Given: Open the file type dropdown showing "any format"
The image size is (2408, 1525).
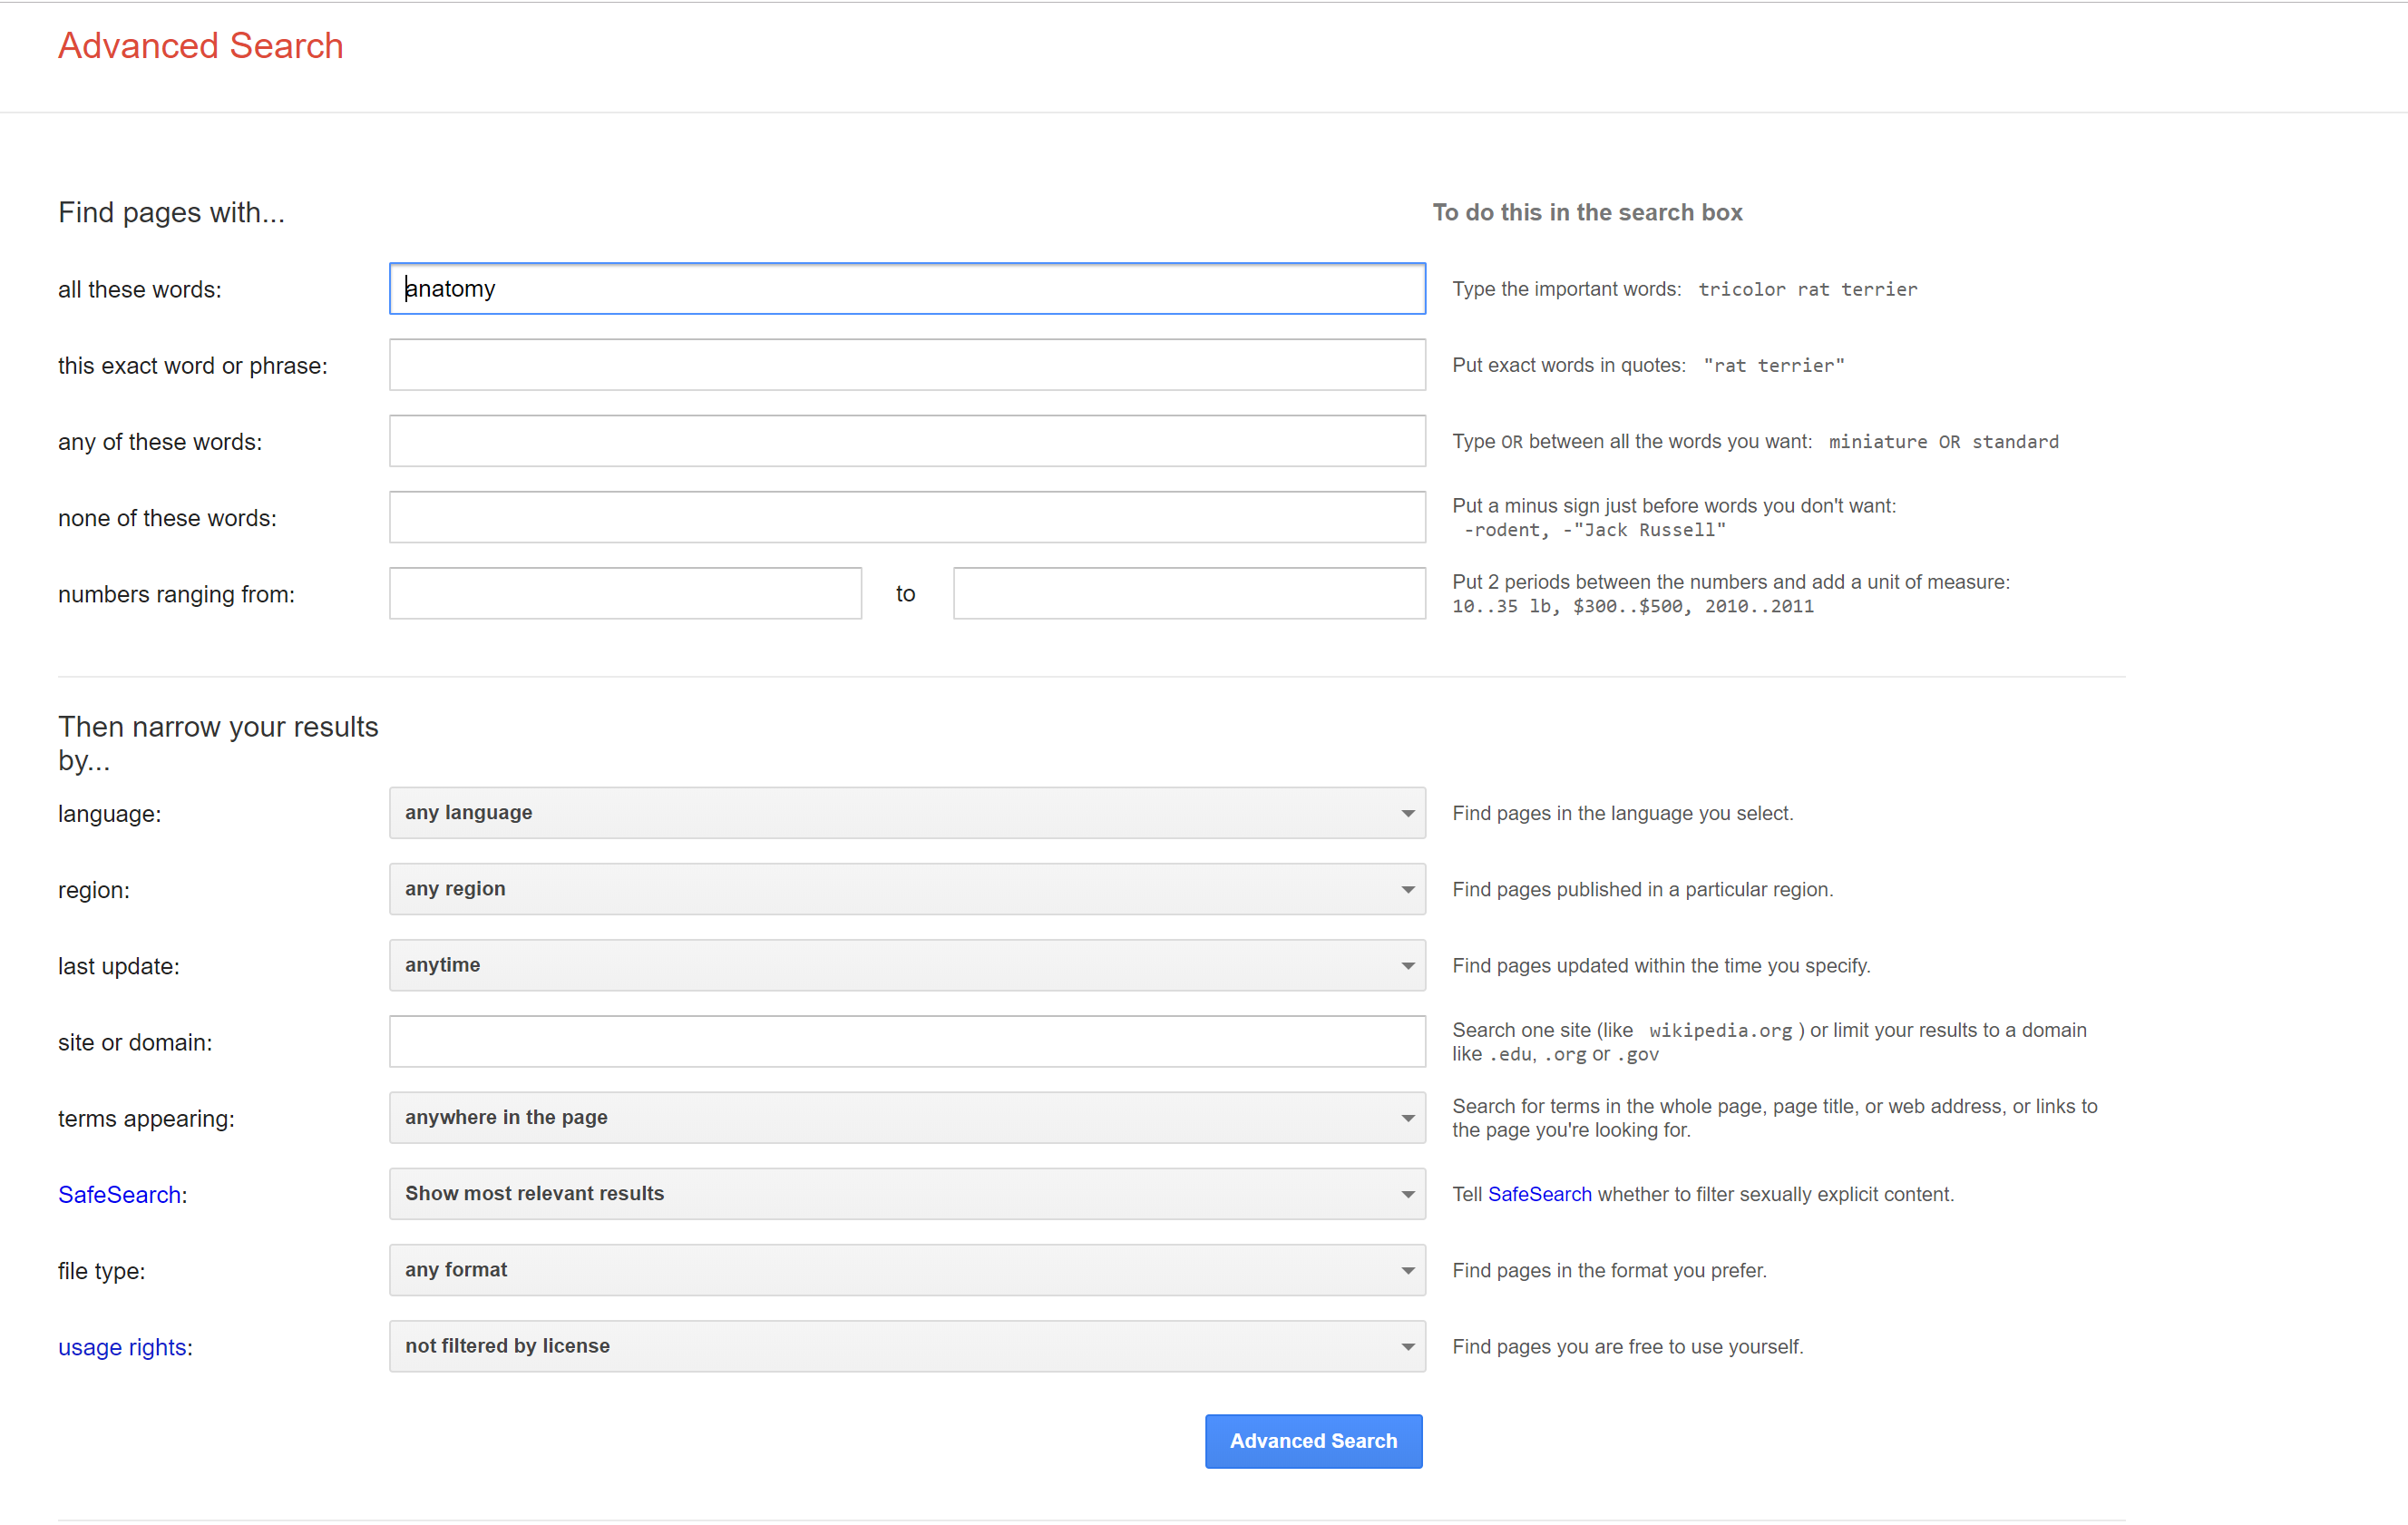Looking at the screenshot, I should [906, 1270].
